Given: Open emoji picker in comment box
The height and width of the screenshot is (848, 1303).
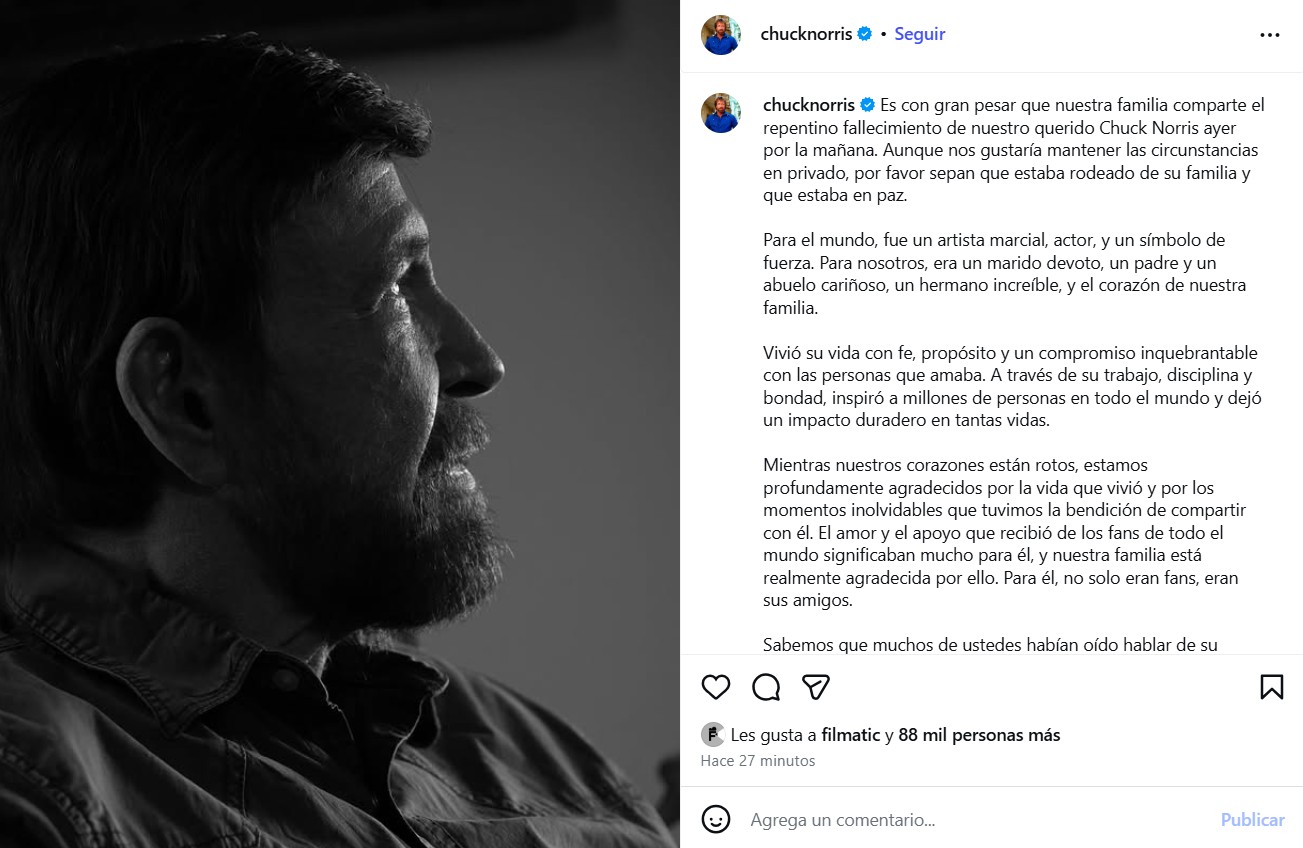Looking at the screenshot, I should (x=716, y=819).
